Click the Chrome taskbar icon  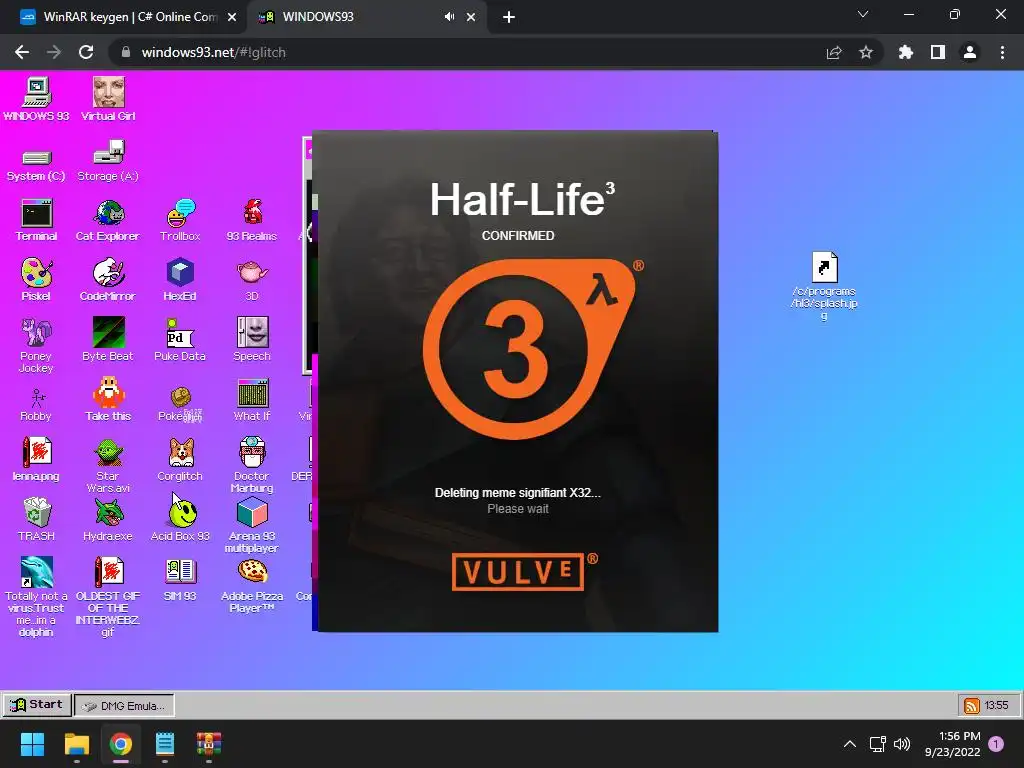121,744
